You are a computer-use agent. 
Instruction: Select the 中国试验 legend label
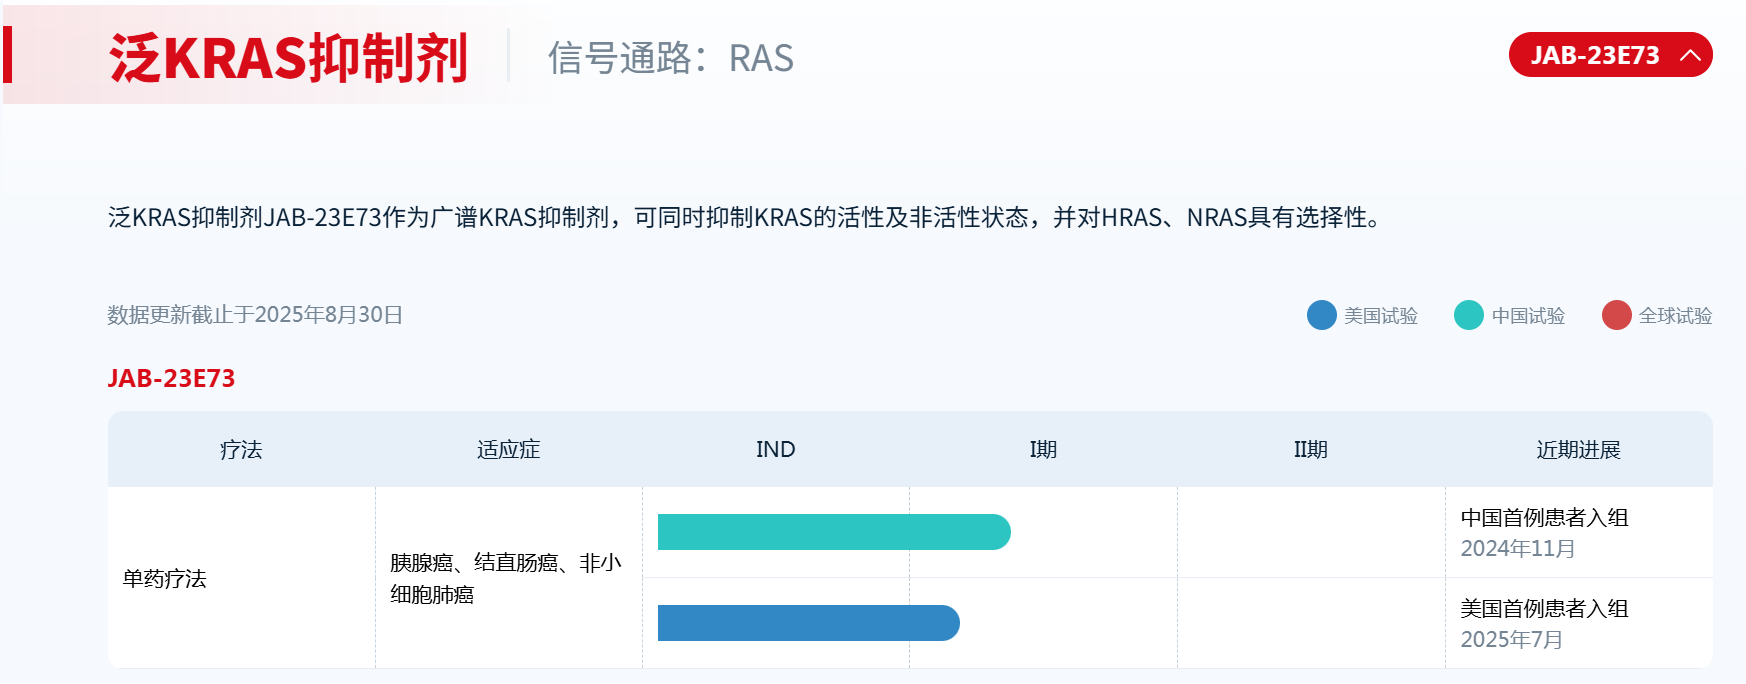click(1527, 316)
